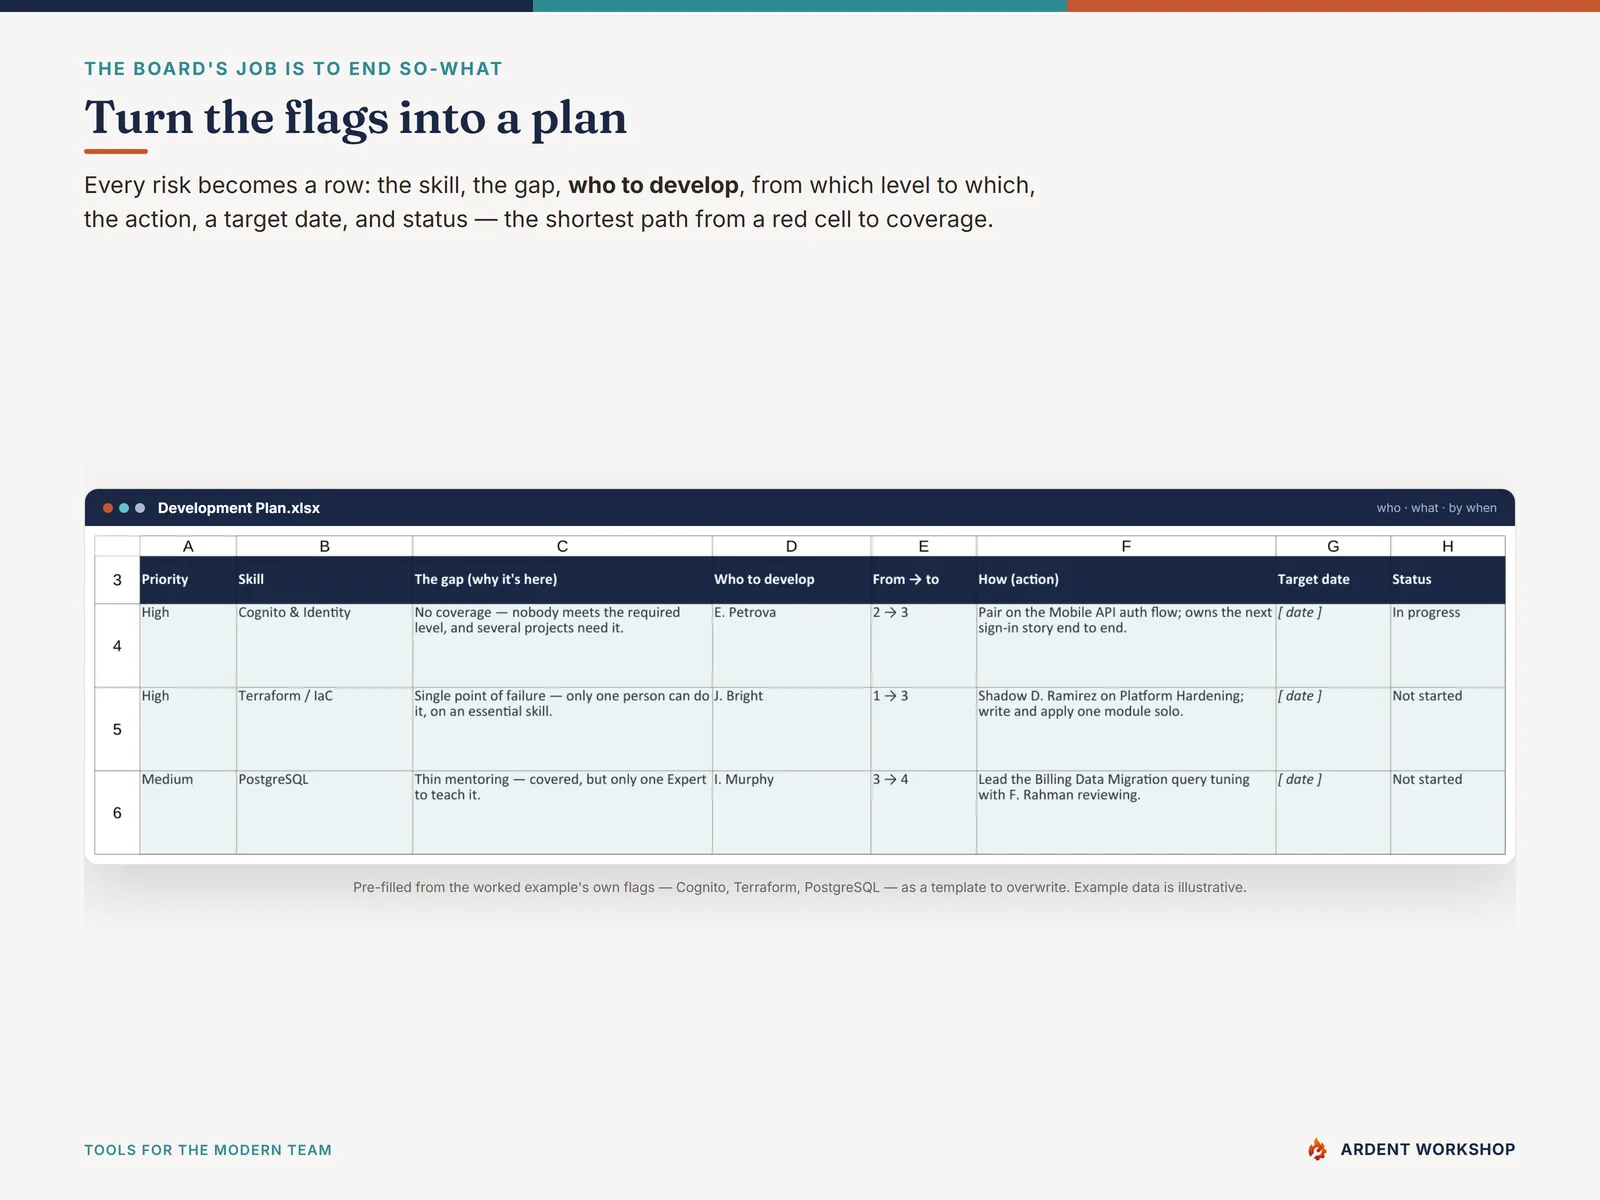The width and height of the screenshot is (1600, 1200).
Task: Select the target date cell in Cognito row
Action: point(1333,646)
